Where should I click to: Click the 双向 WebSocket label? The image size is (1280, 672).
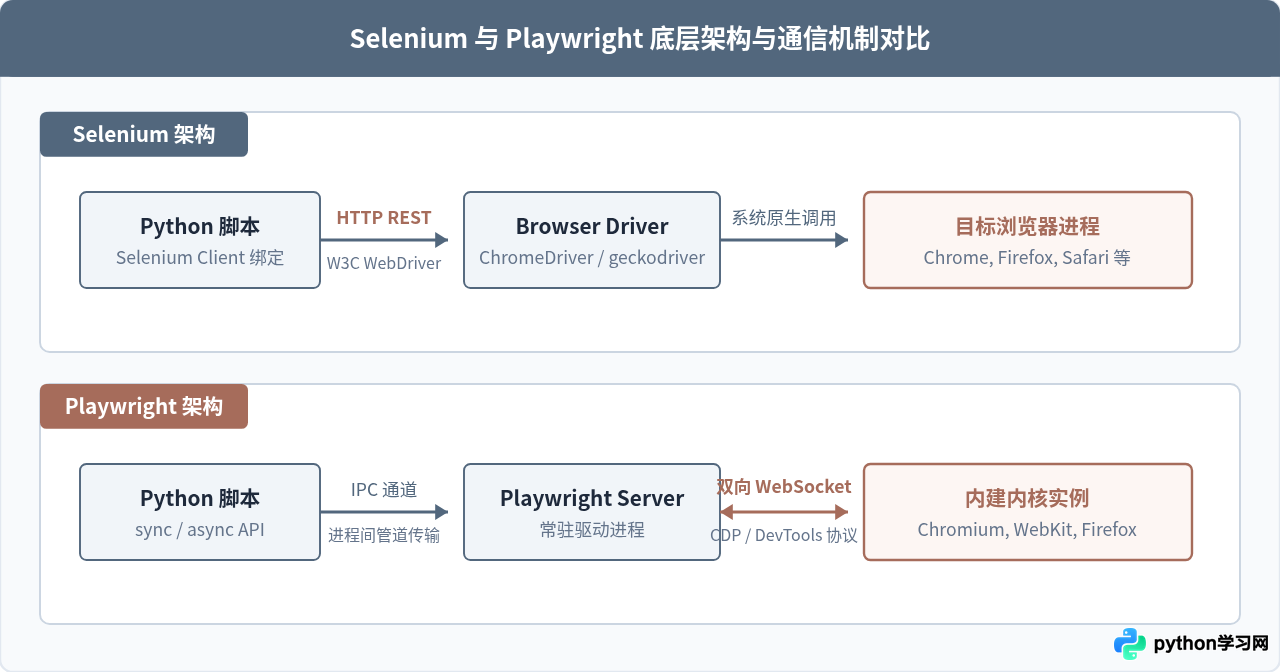click(784, 487)
